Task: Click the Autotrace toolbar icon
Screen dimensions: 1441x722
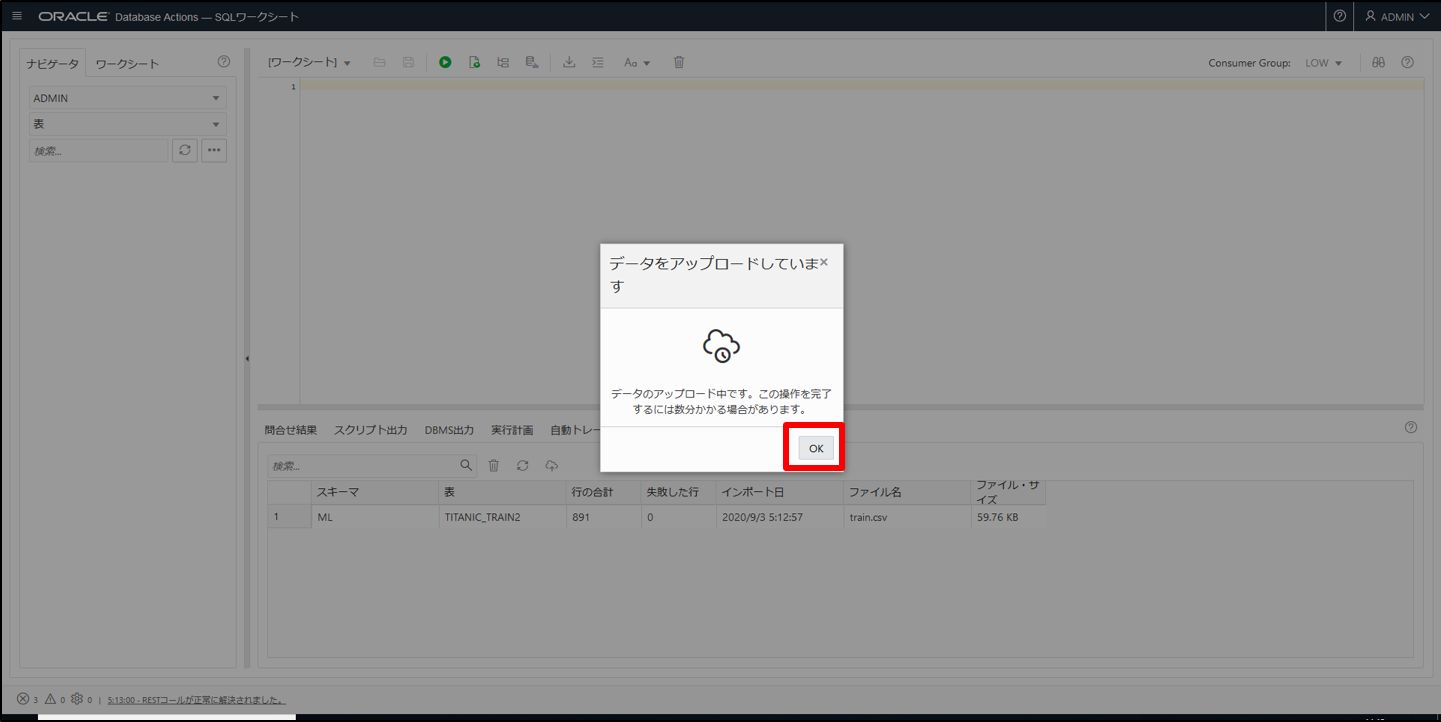Action: [532, 62]
